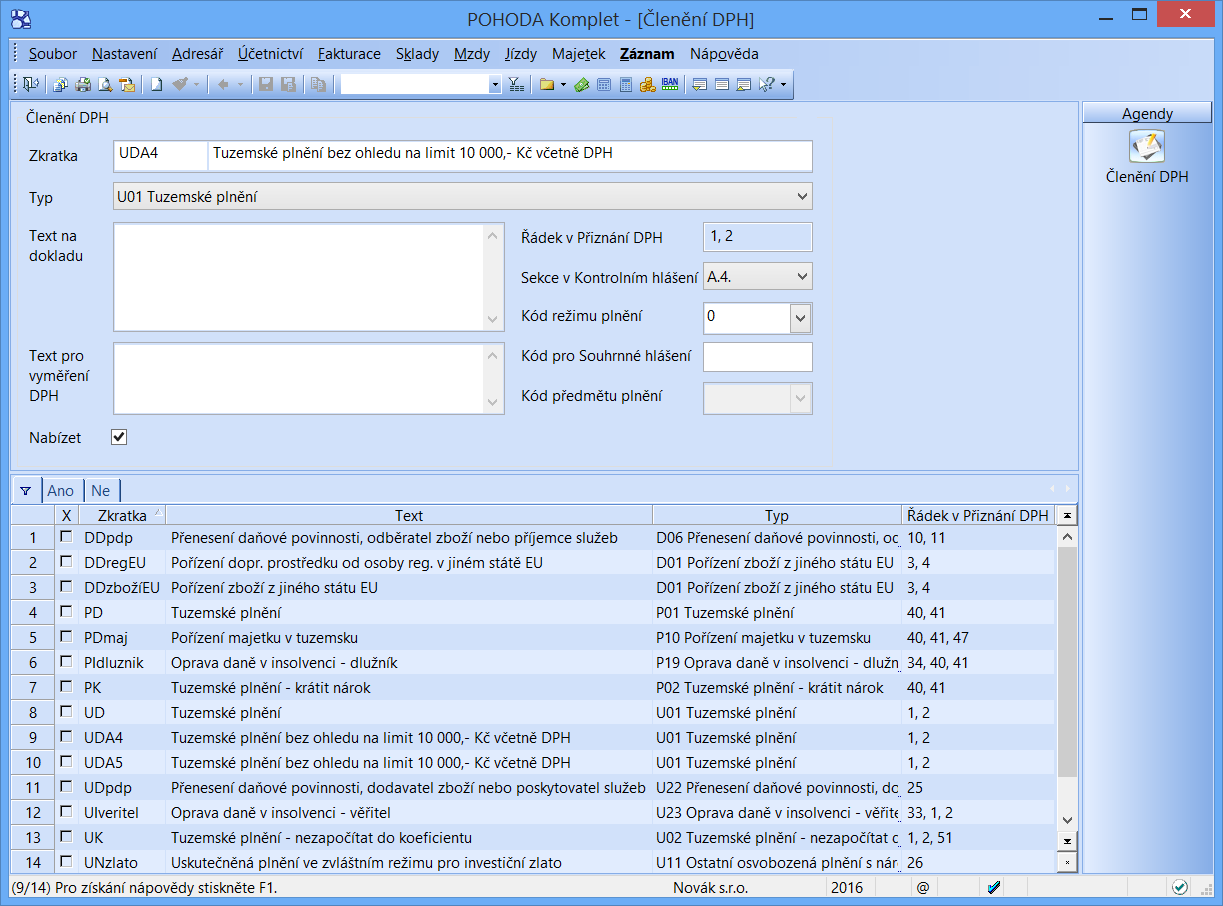Screen dimensions: 1223x906
Task: Sort table by Zkratka column header
Action: (x=122, y=516)
